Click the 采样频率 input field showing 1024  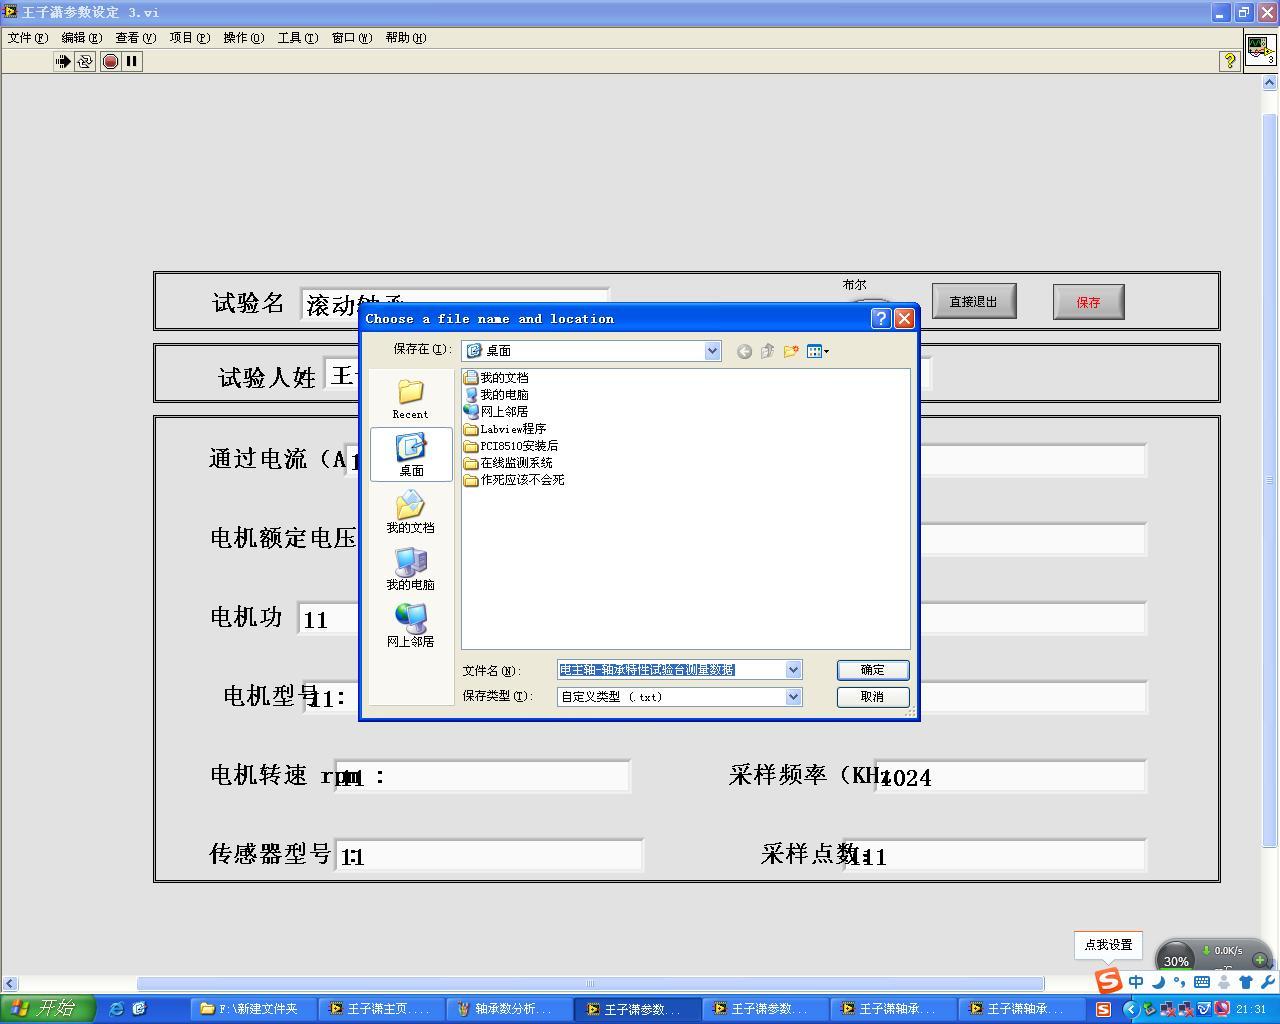tap(1010, 776)
